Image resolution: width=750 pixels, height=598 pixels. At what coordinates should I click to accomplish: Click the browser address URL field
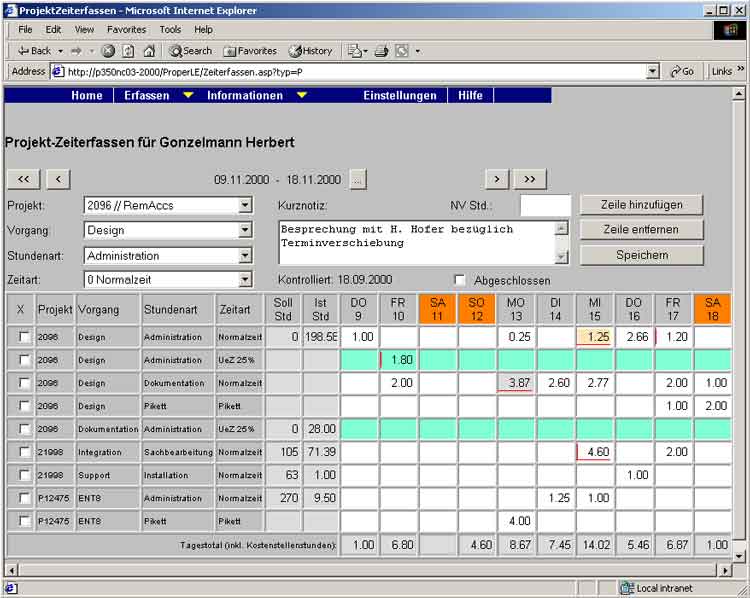click(x=356, y=72)
